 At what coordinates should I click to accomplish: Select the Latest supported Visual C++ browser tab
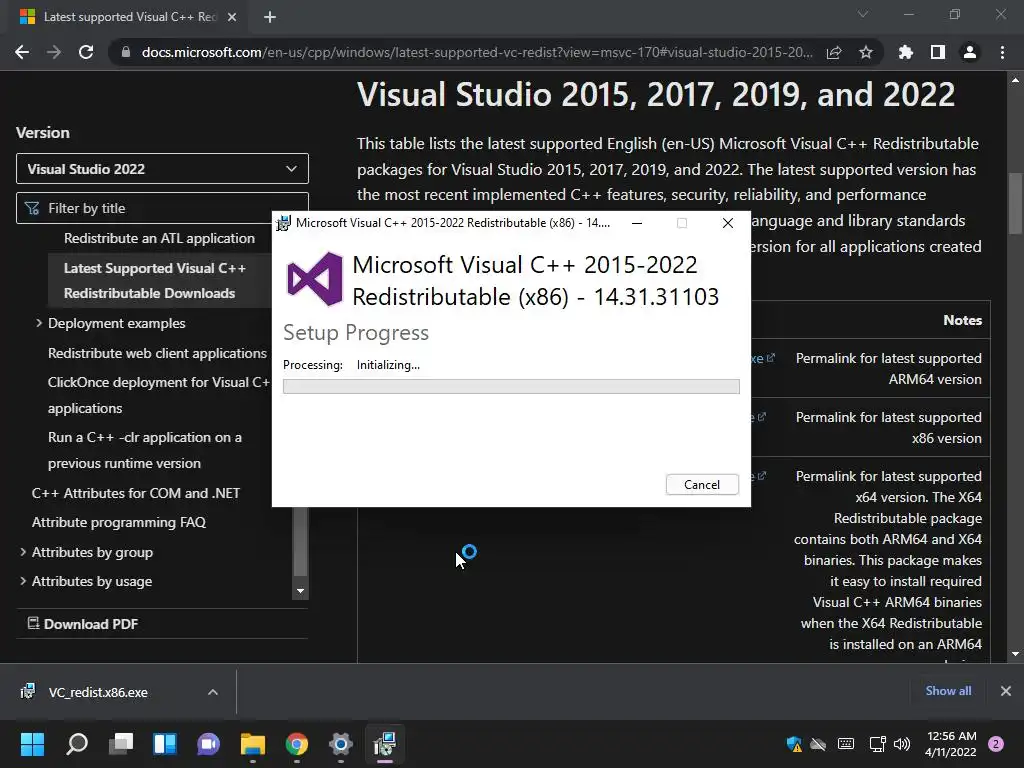128,17
